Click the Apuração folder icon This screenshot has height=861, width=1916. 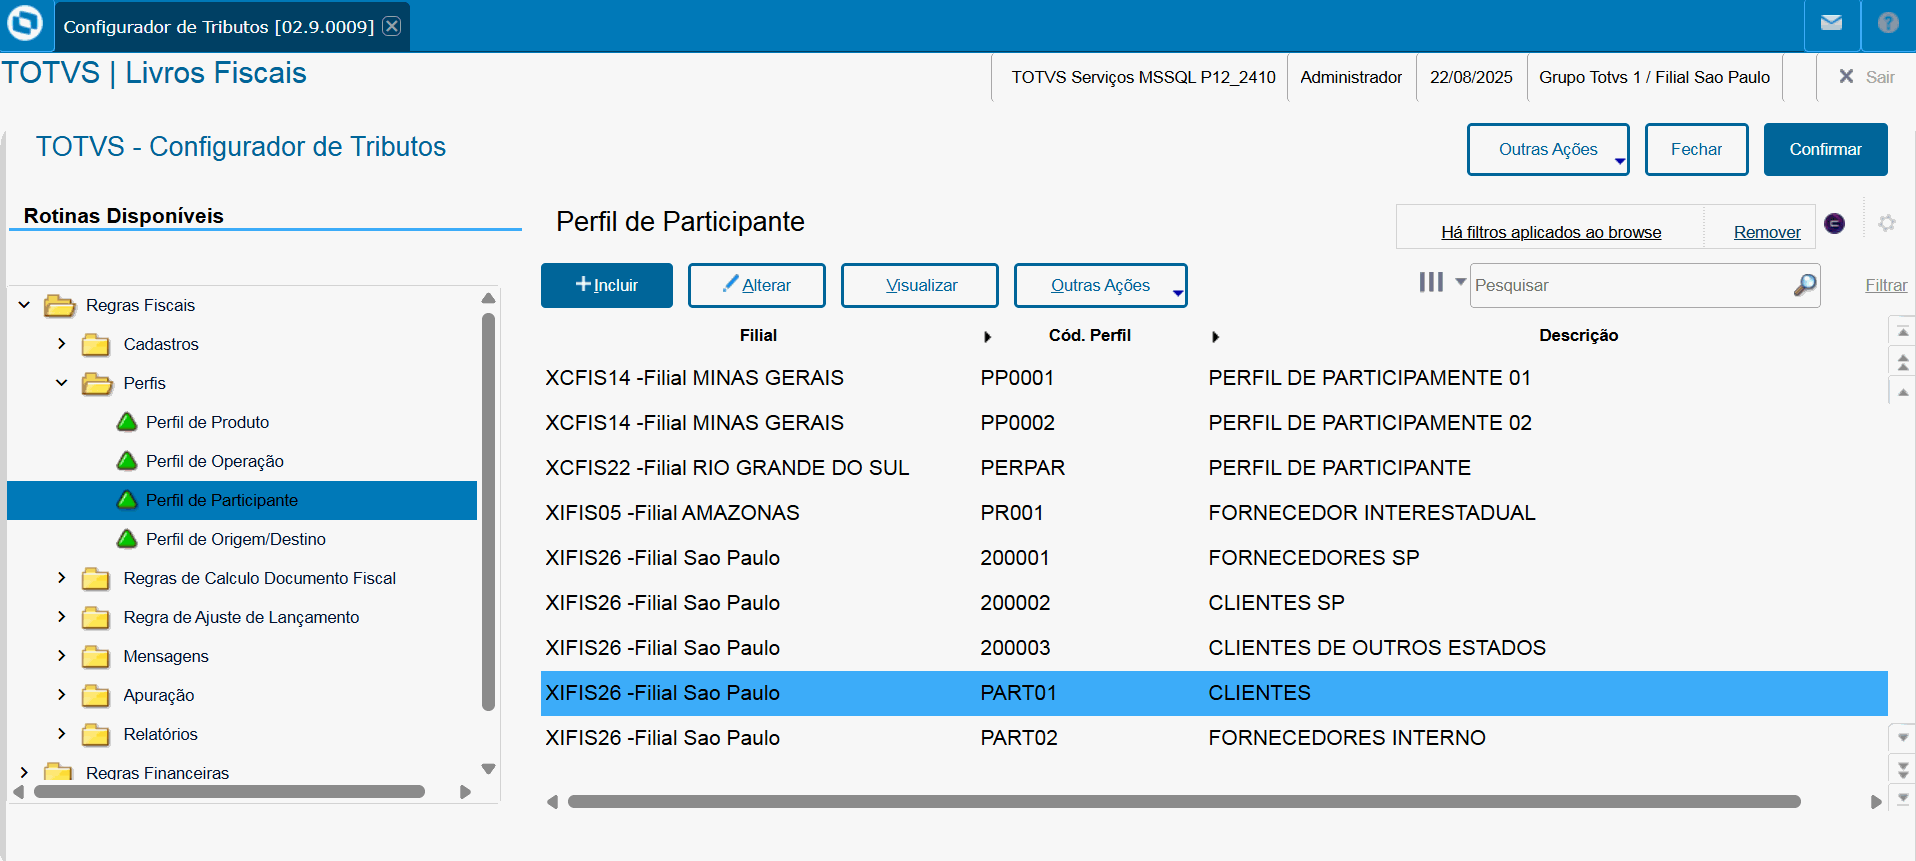(96, 696)
